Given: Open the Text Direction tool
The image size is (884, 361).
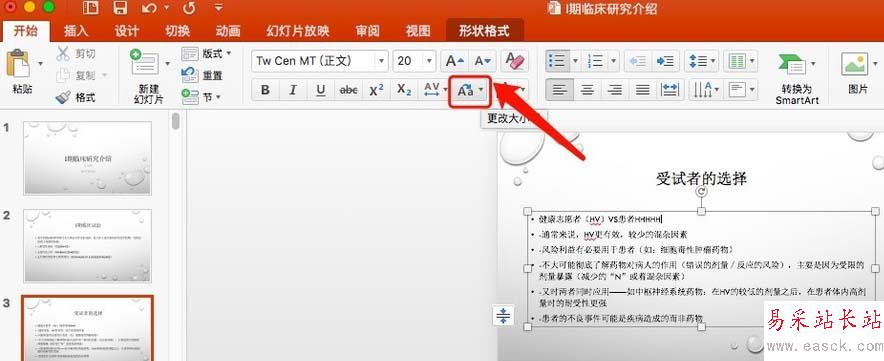Looking at the screenshot, I should coord(705,90).
